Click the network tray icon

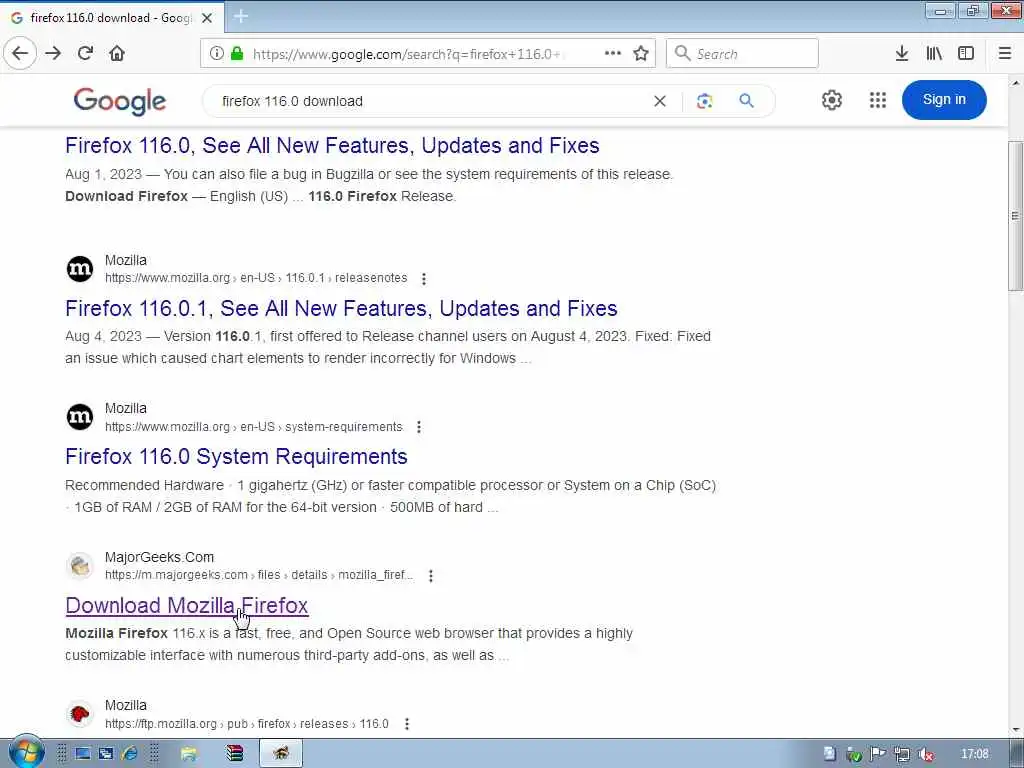[902, 754]
